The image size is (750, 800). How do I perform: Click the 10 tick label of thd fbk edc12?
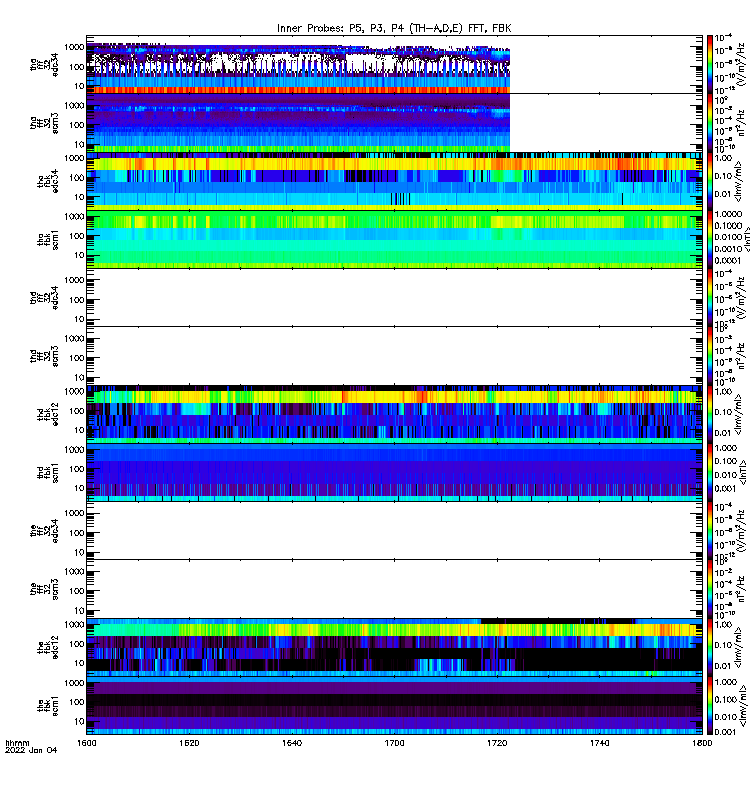pyautogui.click(x=79, y=430)
